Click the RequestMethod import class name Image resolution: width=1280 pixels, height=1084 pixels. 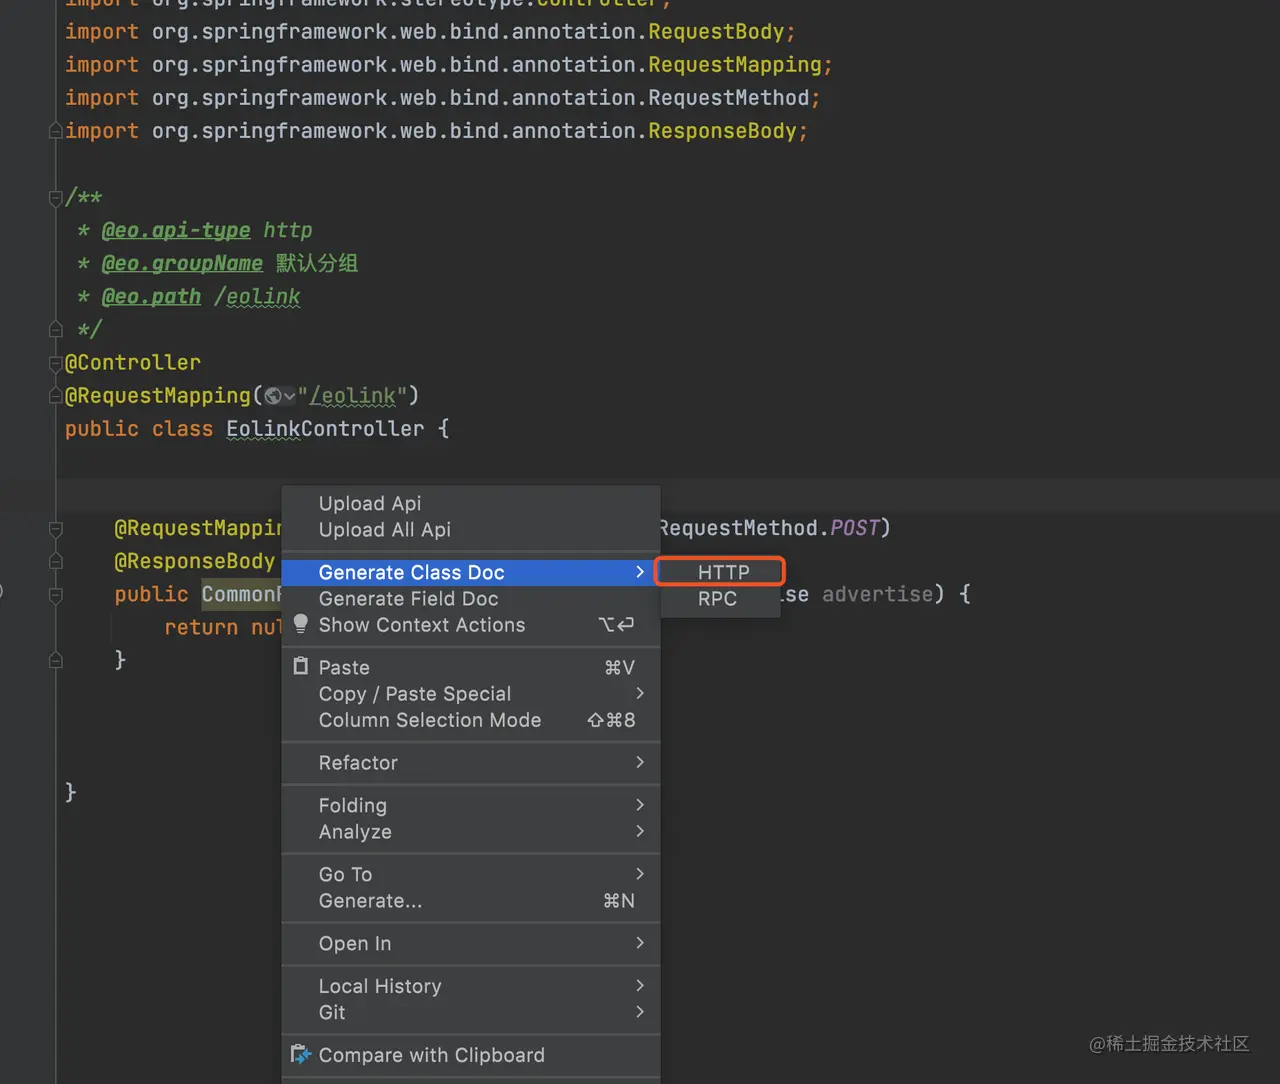tap(729, 98)
